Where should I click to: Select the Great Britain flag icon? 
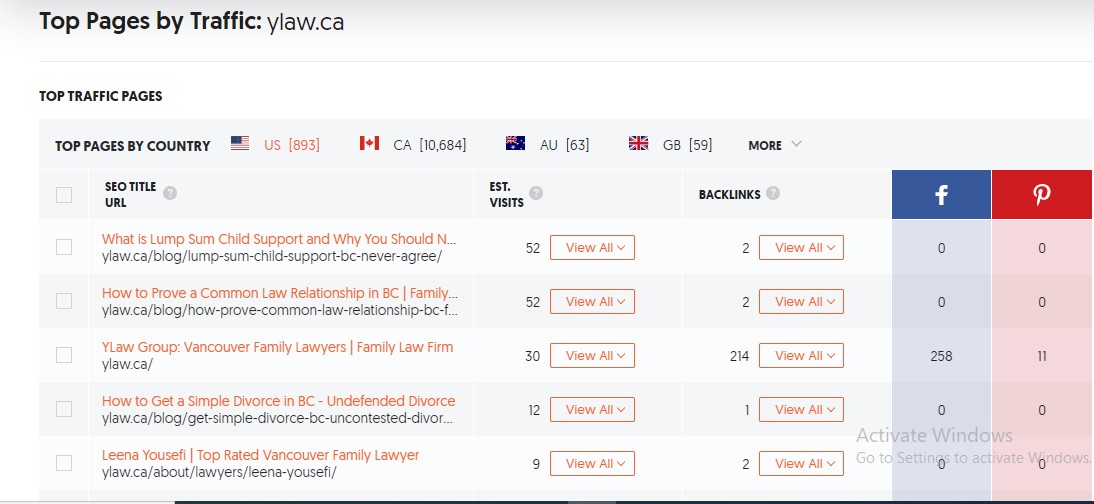point(638,143)
